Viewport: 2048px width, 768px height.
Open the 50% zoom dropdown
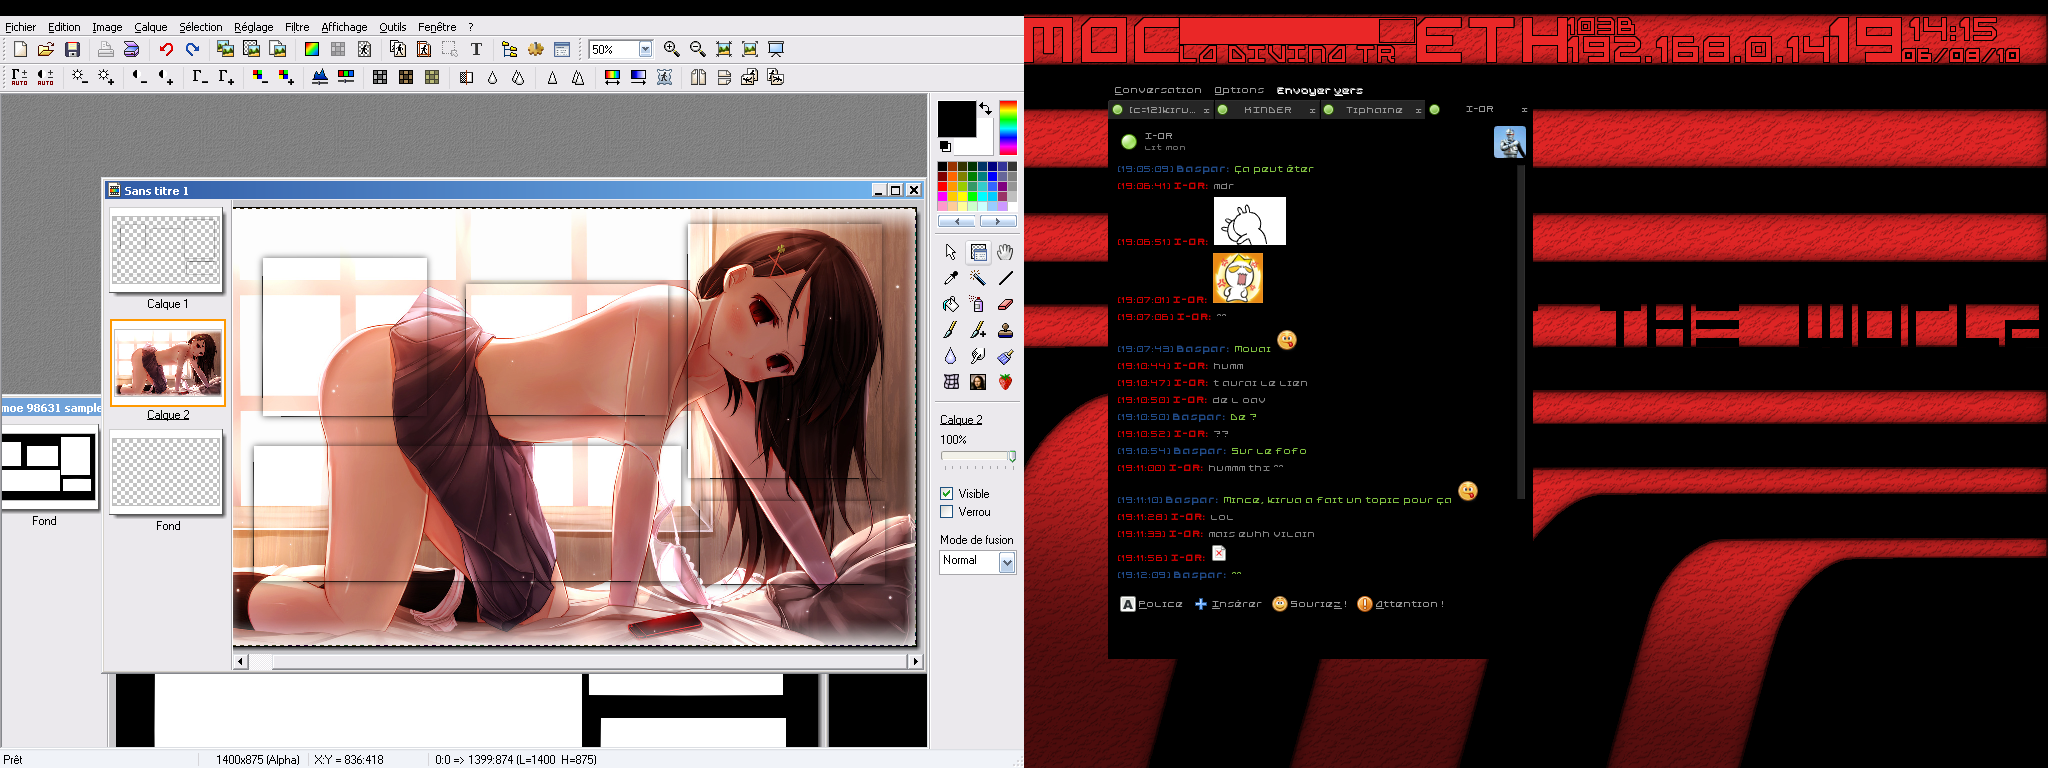point(645,49)
